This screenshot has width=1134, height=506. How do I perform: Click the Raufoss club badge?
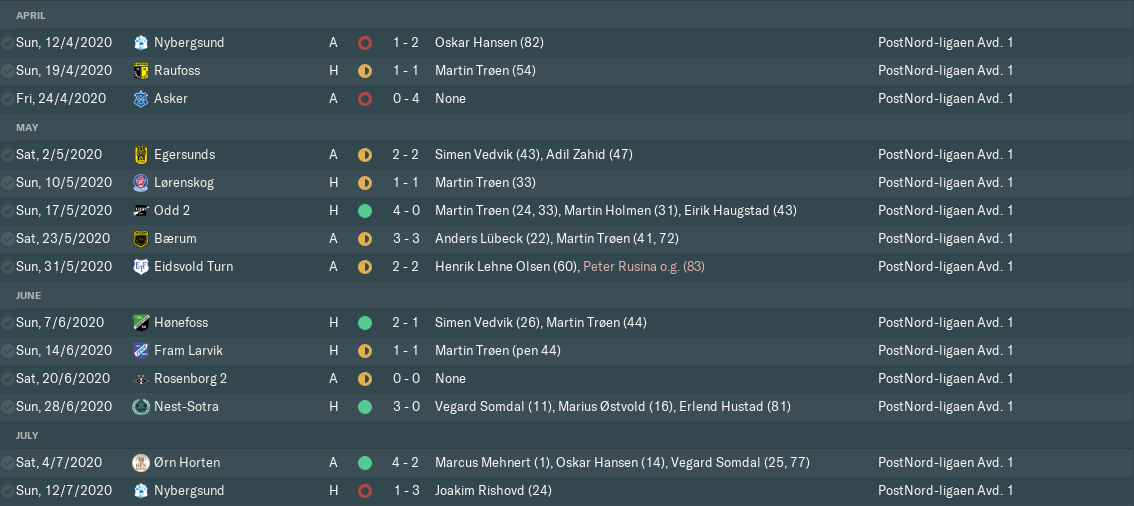coord(141,71)
